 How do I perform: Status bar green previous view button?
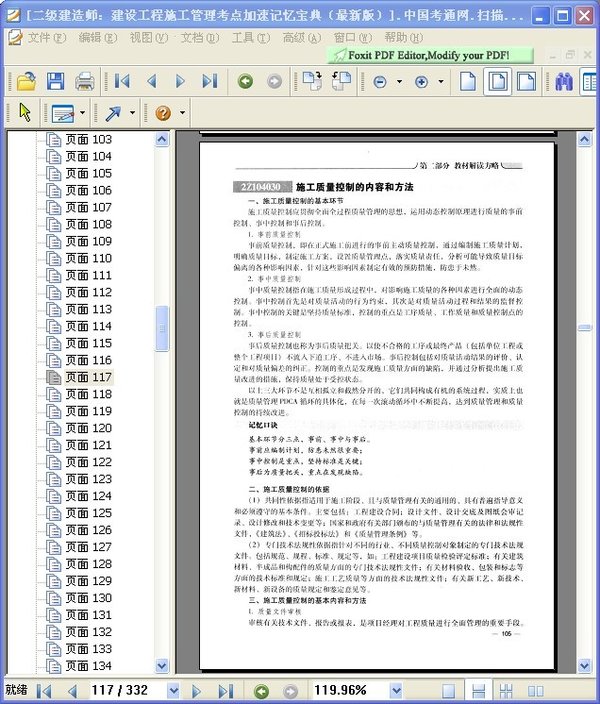point(261,691)
